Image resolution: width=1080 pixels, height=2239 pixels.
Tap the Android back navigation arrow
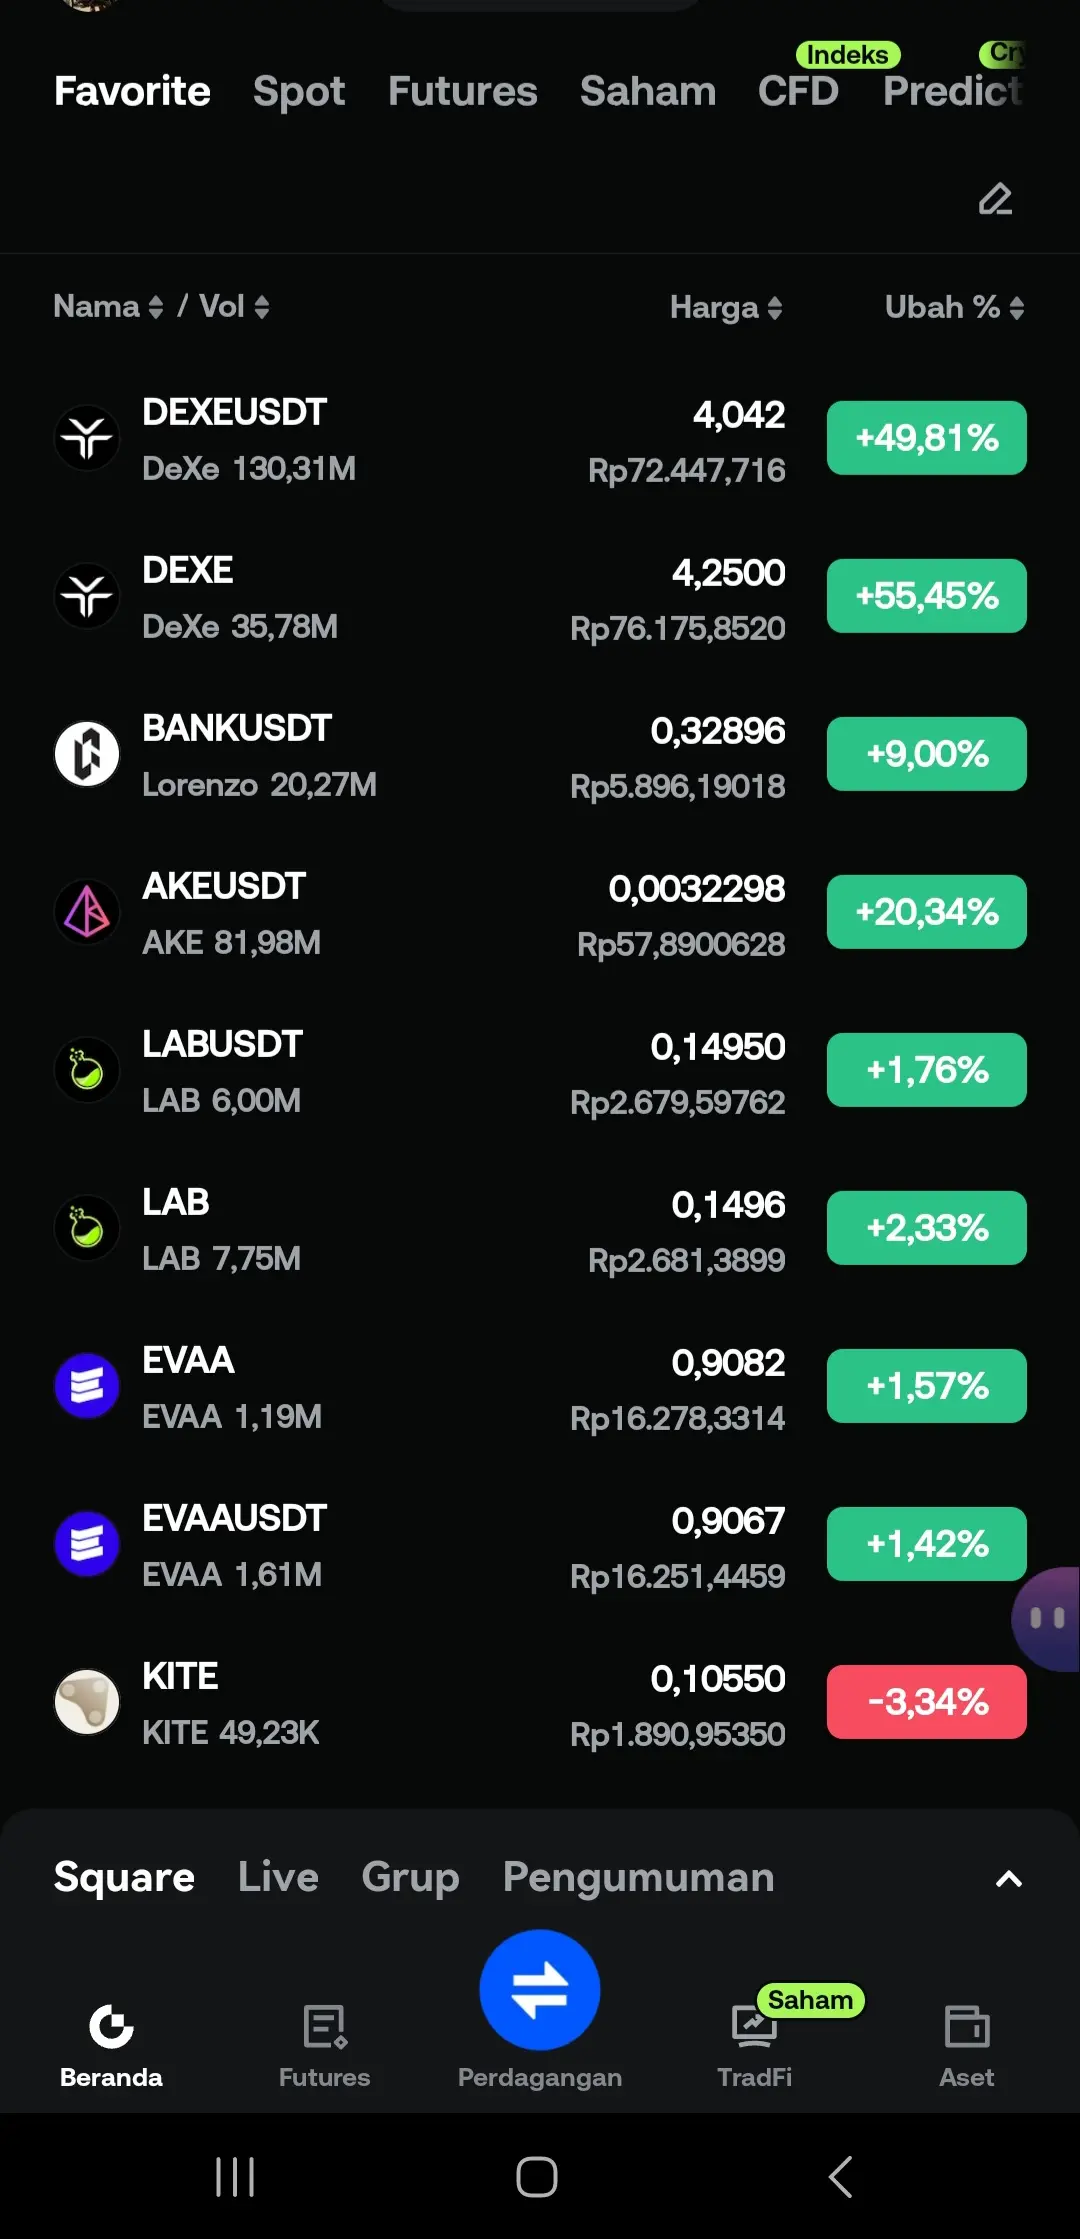pyautogui.click(x=840, y=2176)
